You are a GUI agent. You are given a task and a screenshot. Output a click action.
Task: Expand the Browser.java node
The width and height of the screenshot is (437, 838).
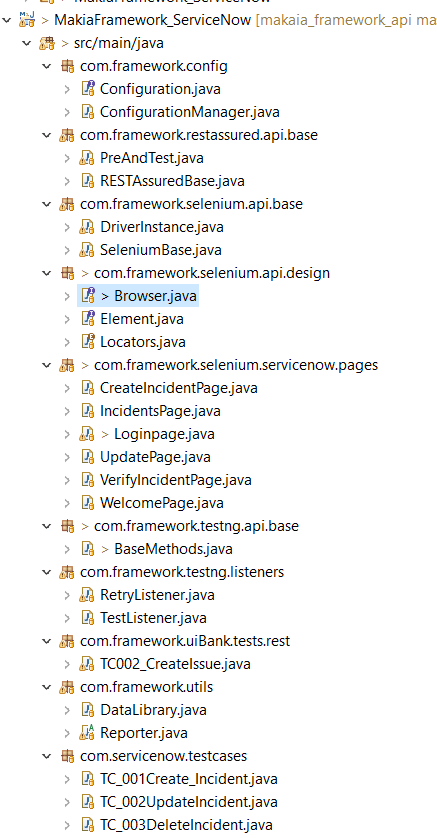67,296
